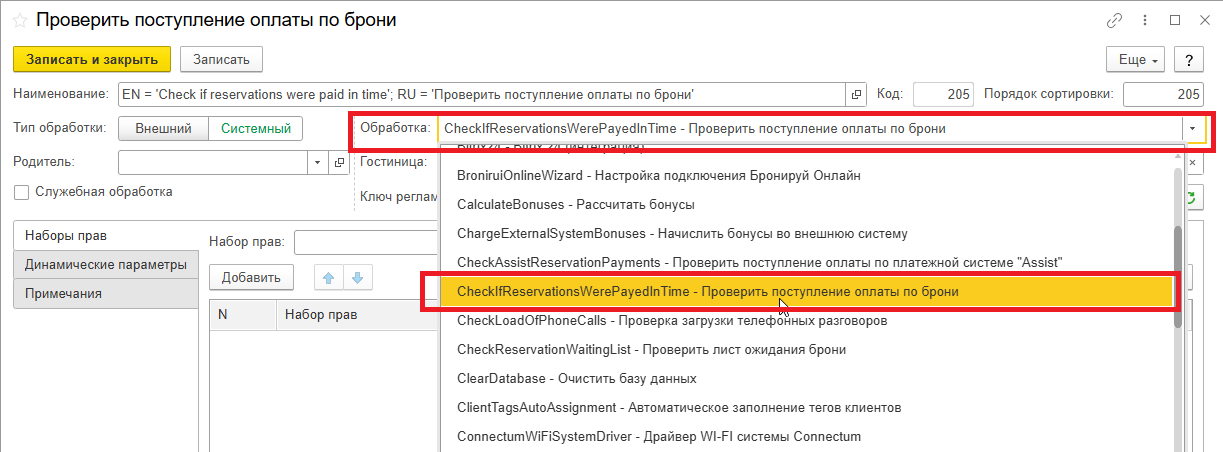Tick the Служебная обработка checkbox
The height and width of the screenshot is (452, 1223).
click(21, 192)
